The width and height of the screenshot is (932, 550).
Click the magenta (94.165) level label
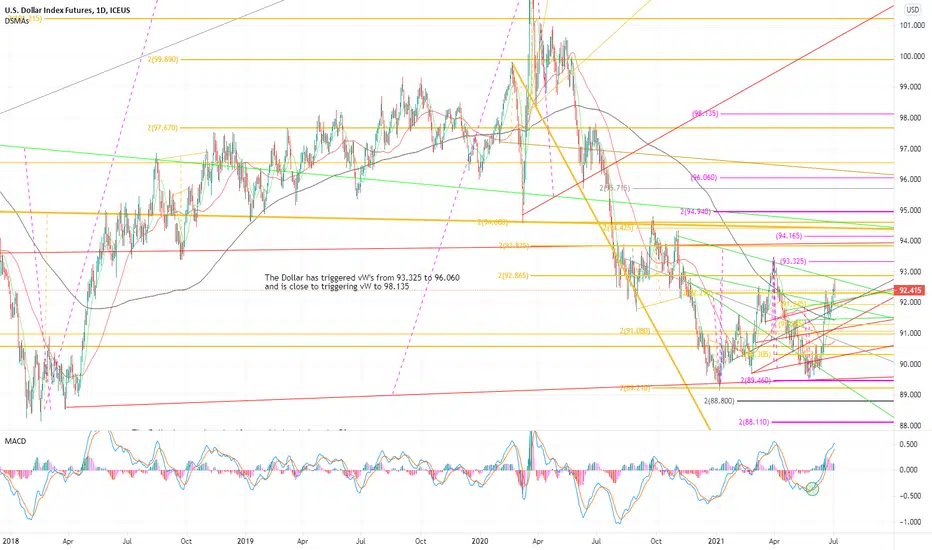click(789, 236)
